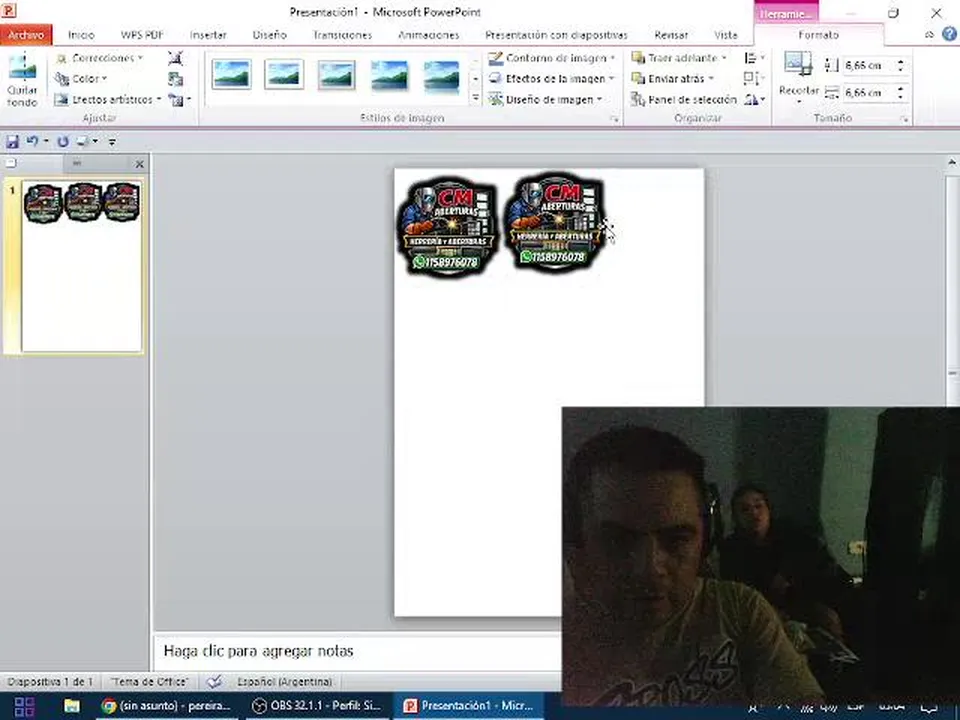Apply the third picture style thumbnail

point(336,75)
